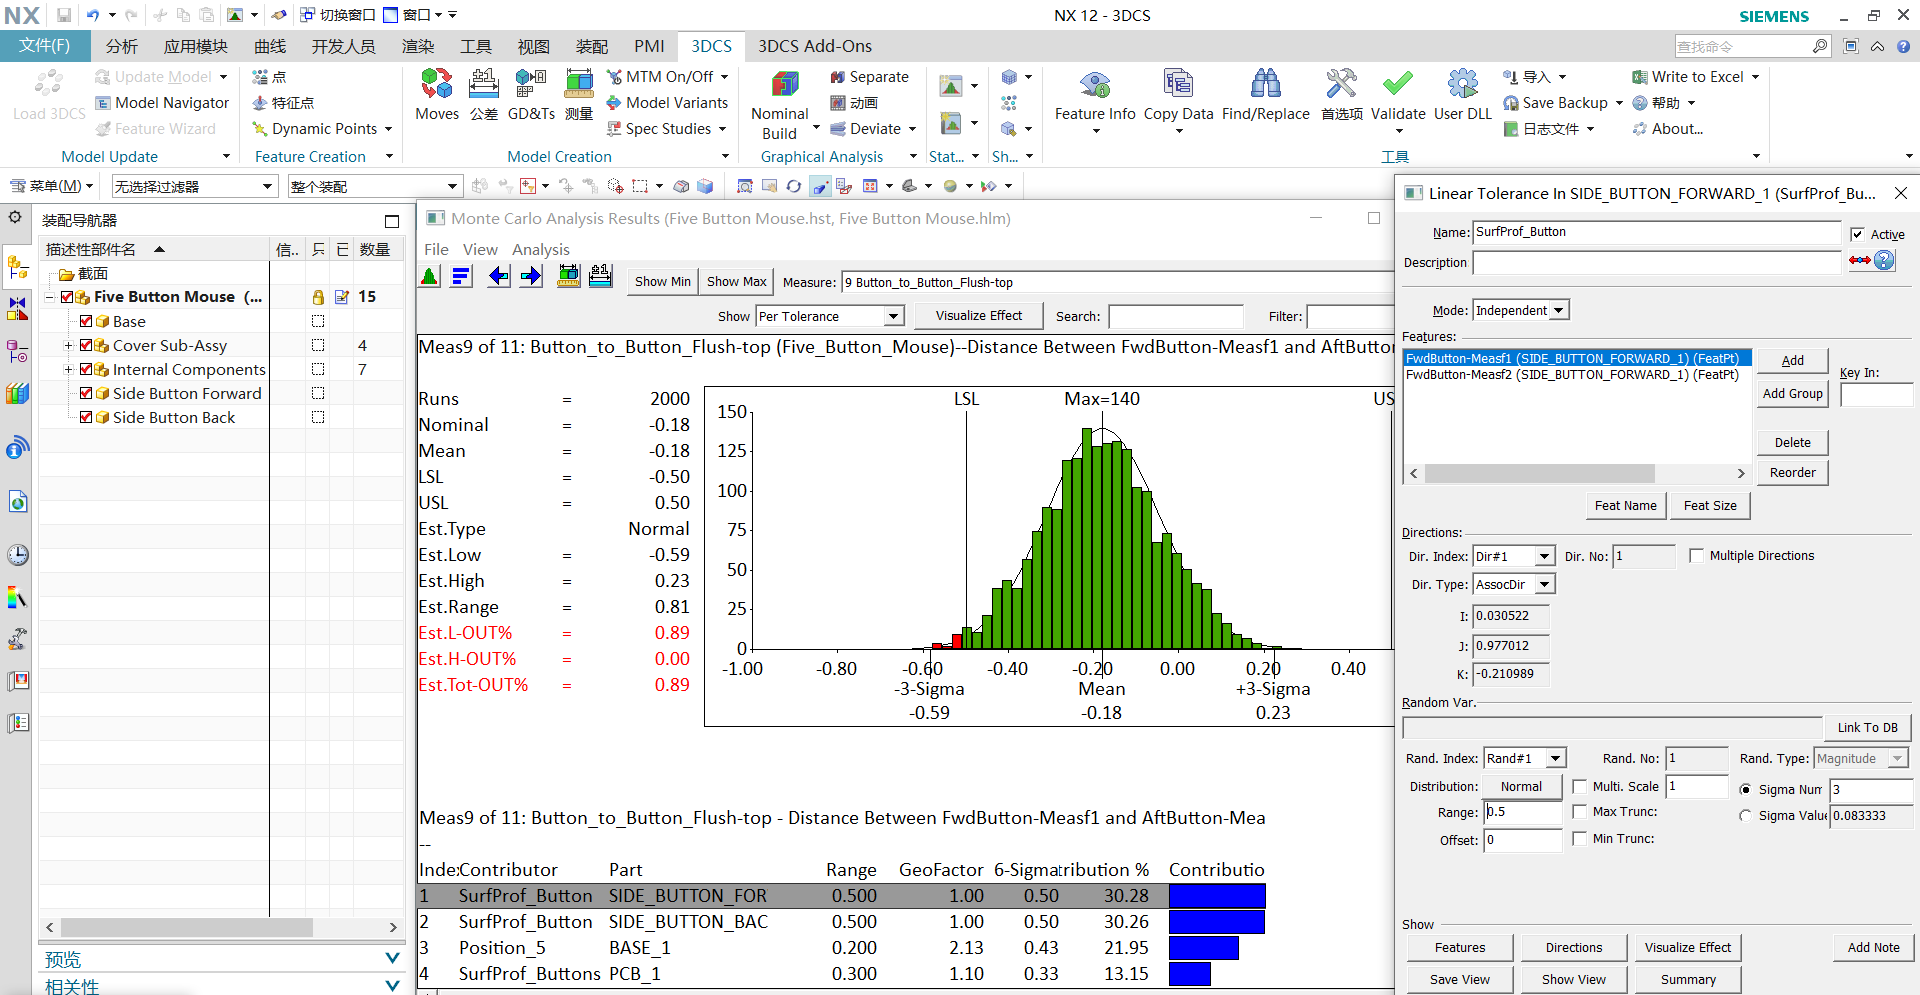Open Feature Info
This screenshot has height=995, width=1920.
click(1095, 96)
